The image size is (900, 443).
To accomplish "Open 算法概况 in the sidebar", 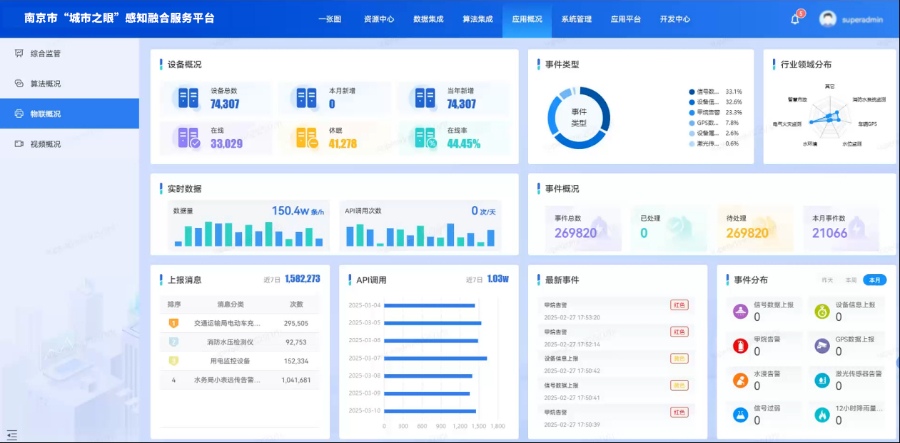I will coord(45,84).
